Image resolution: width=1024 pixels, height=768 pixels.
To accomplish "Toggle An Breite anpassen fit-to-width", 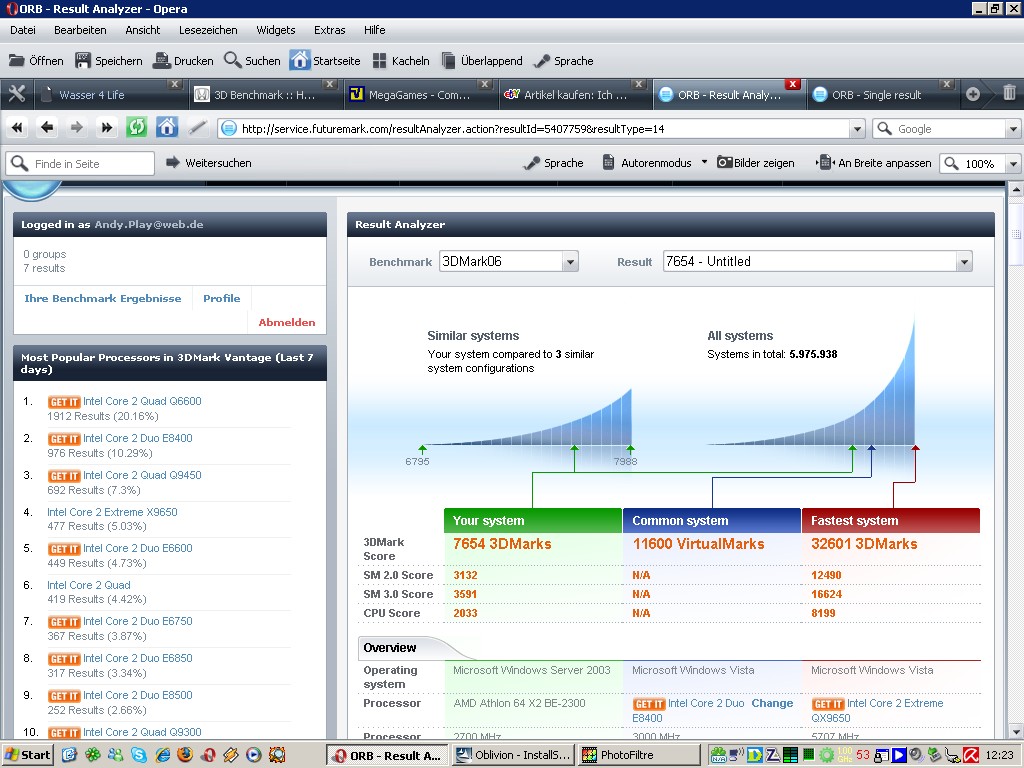I will click(874, 163).
